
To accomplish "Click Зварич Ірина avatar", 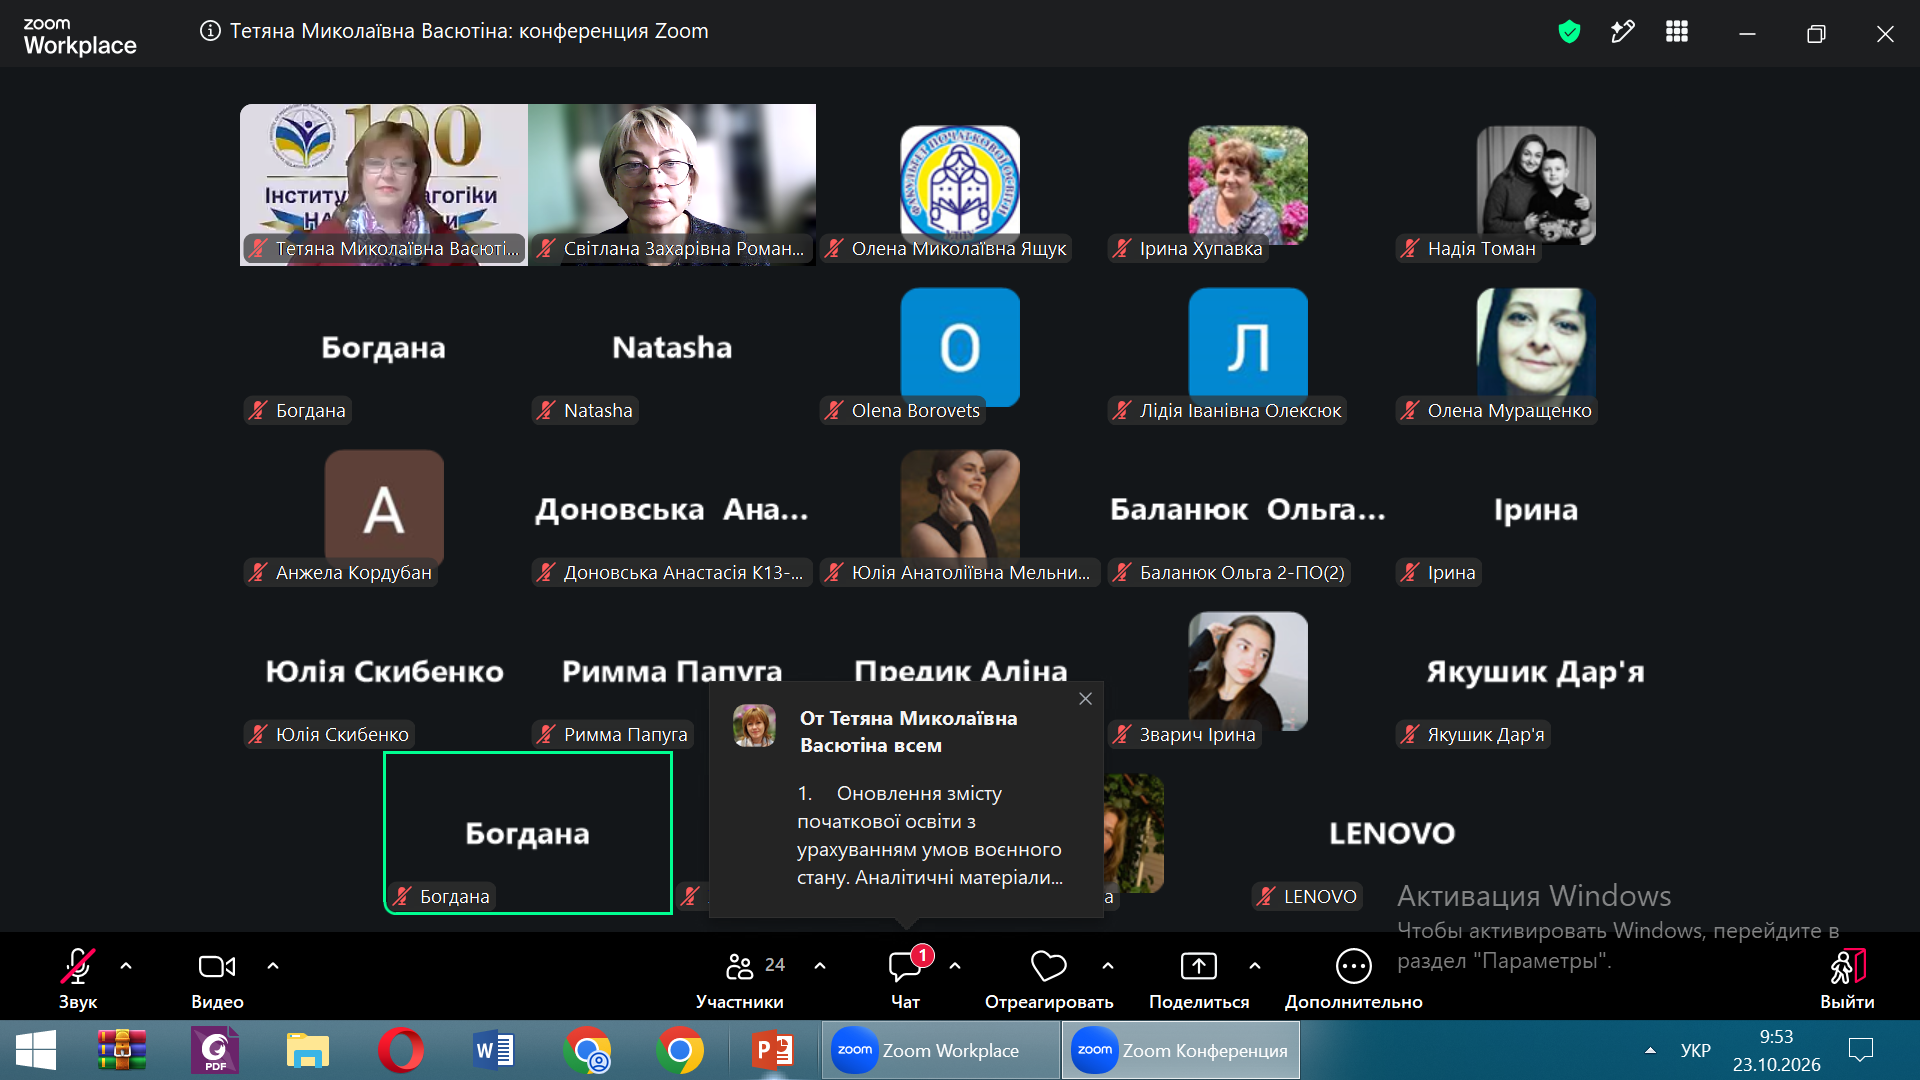I will (x=1248, y=670).
